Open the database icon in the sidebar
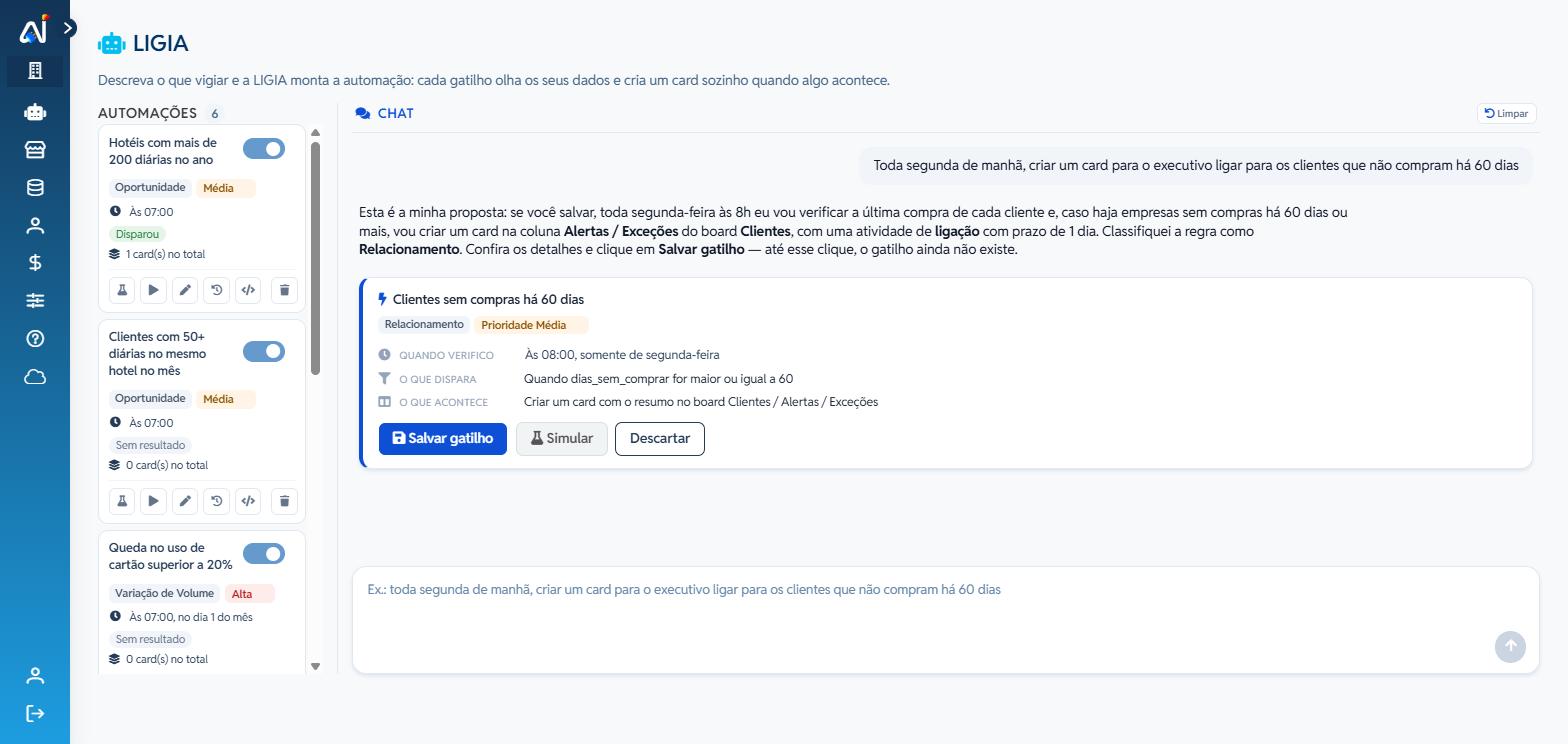The image size is (1568, 744). (35, 187)
